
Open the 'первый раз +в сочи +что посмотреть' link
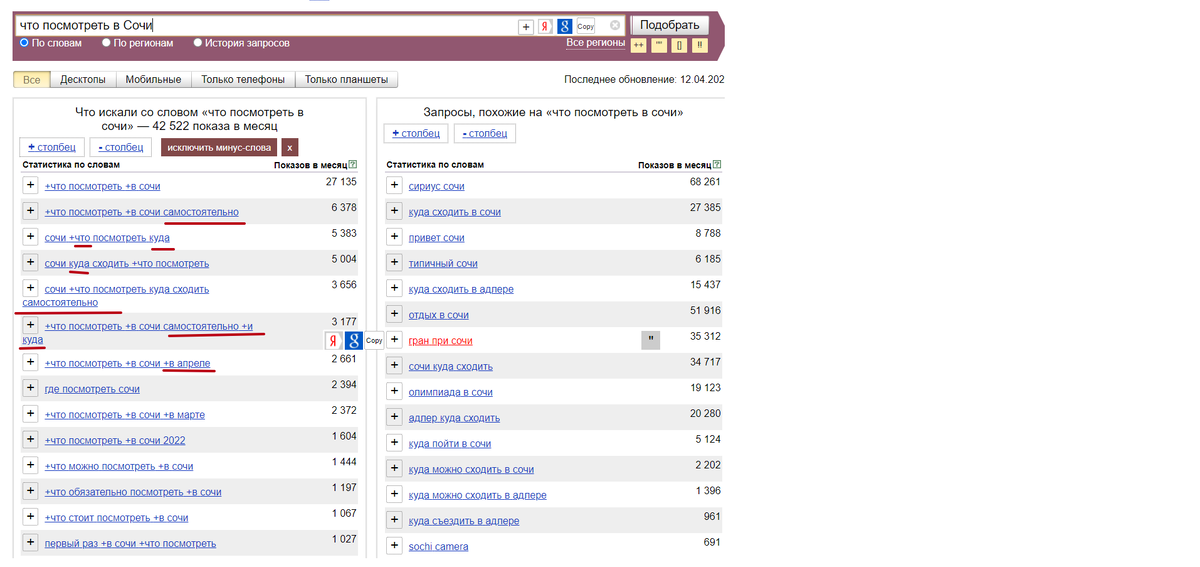tap(130, 543)
